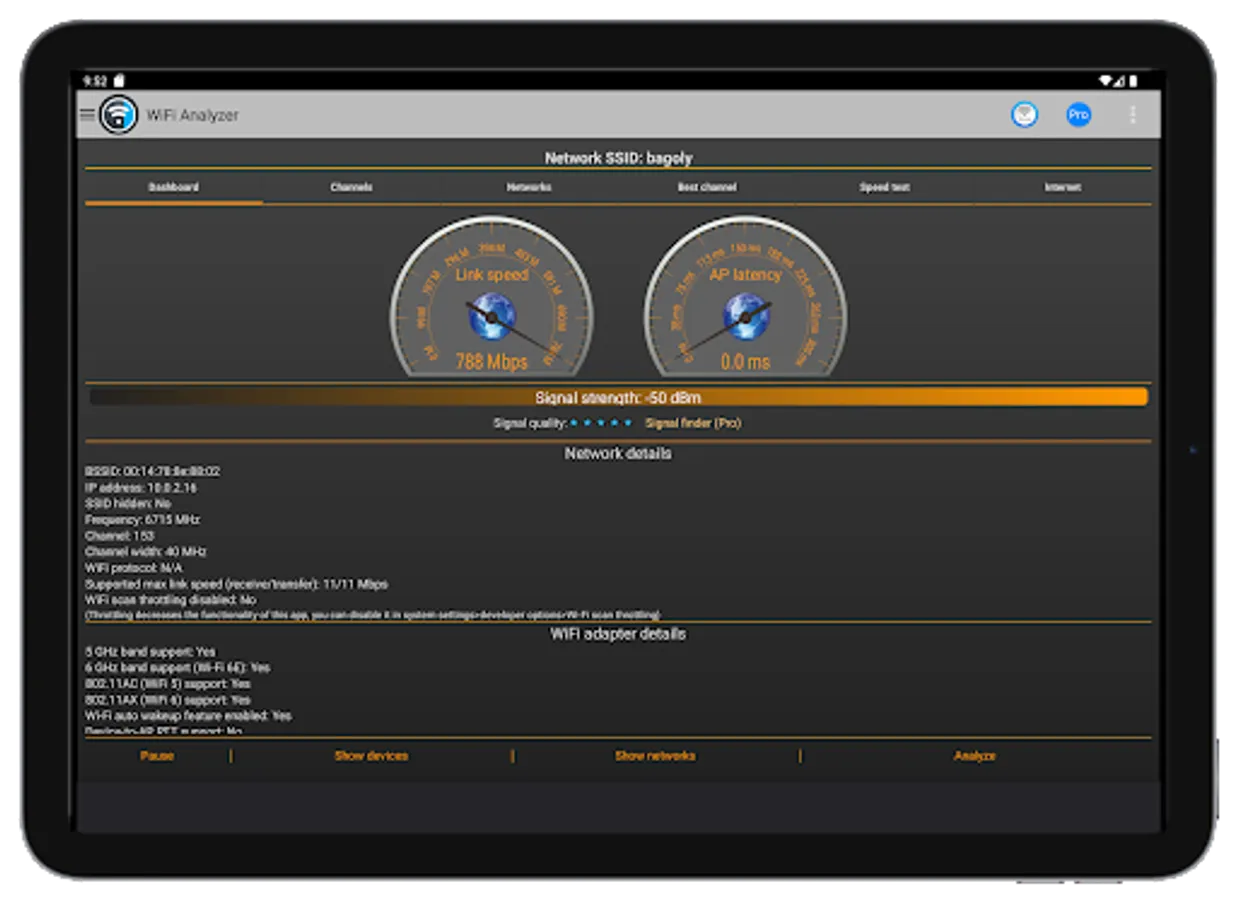The image size is (1235, 900).
Task: Tap the Link speed gauge globe
Action: point(491,316)
